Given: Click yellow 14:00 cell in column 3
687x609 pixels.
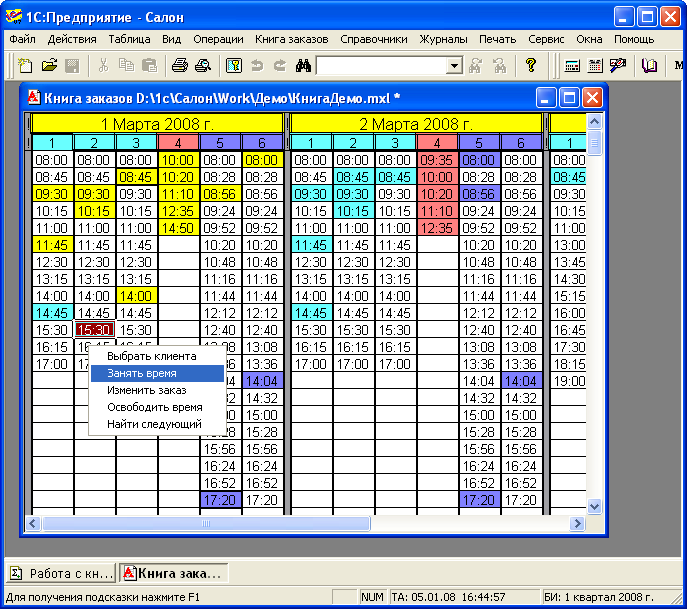Looking at the screenshot, I should [136, 296].
